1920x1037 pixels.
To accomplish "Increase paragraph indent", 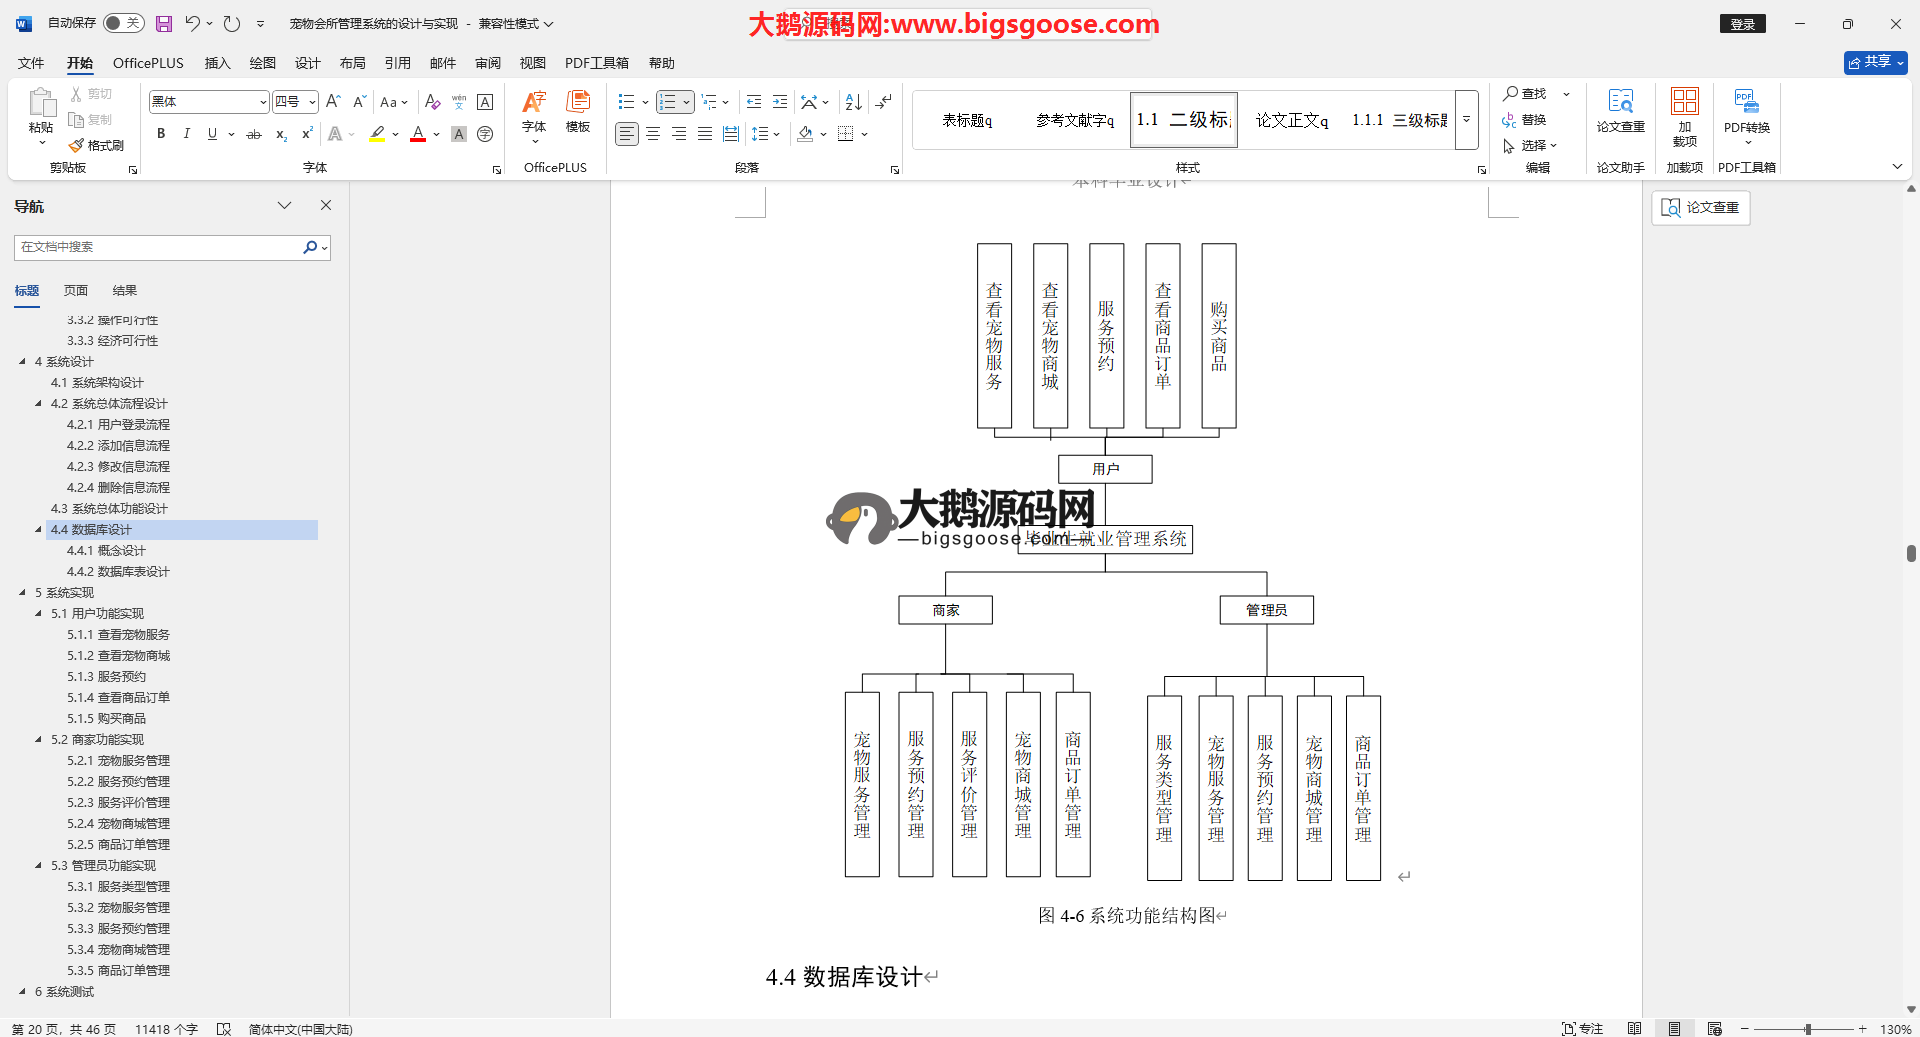I will (x=780, y=102).
